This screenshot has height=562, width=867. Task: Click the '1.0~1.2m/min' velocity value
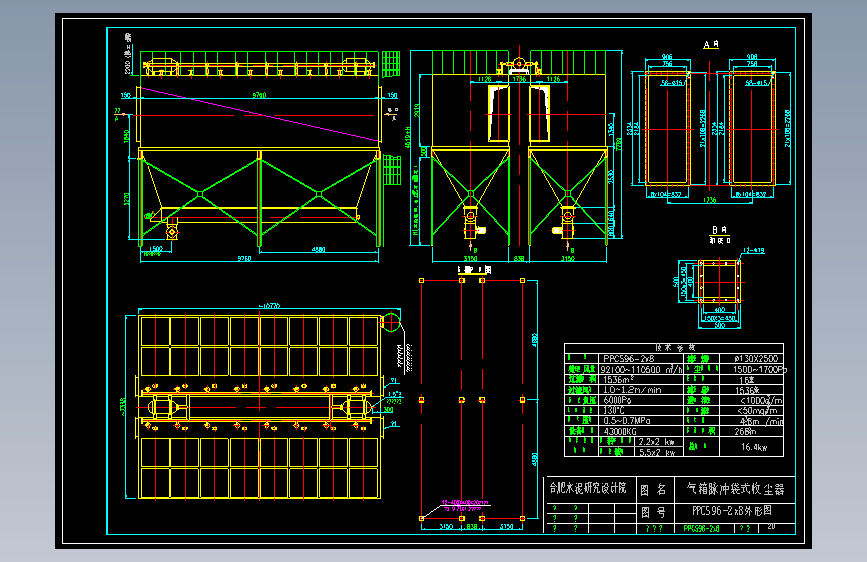632,390
